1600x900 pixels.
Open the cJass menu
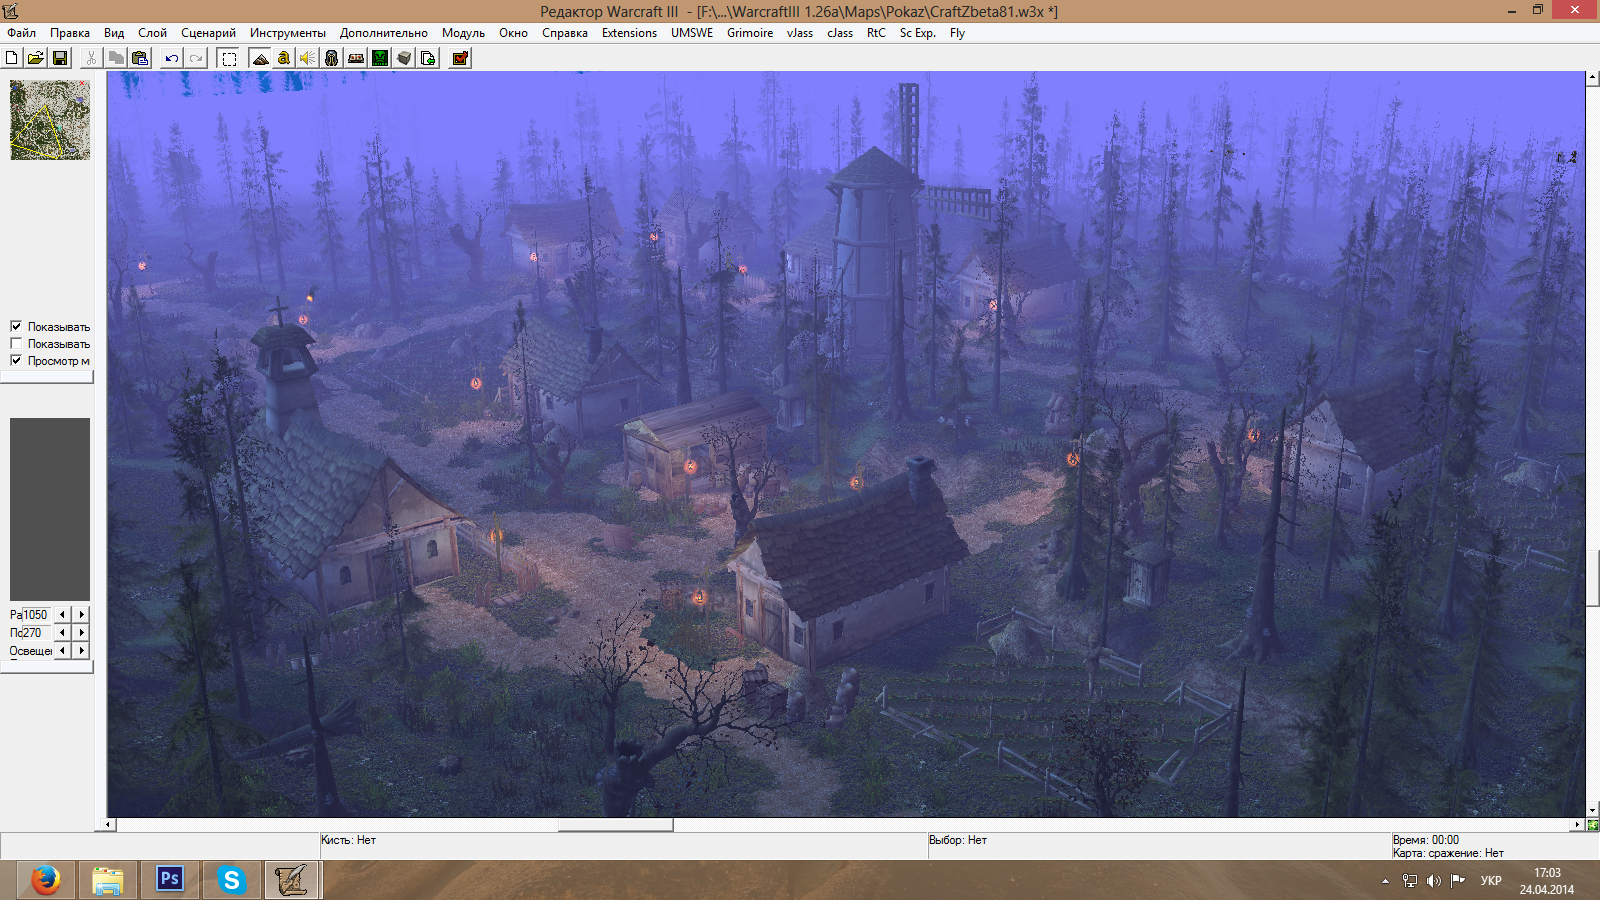(x=840, y=33)
